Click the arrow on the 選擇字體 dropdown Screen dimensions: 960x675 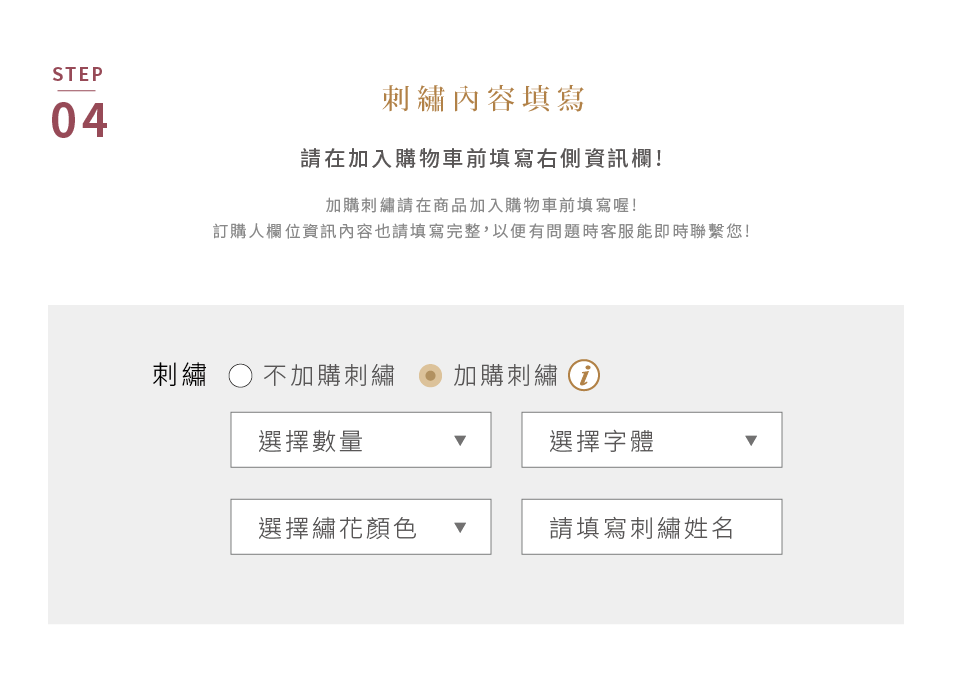(751, 440)
